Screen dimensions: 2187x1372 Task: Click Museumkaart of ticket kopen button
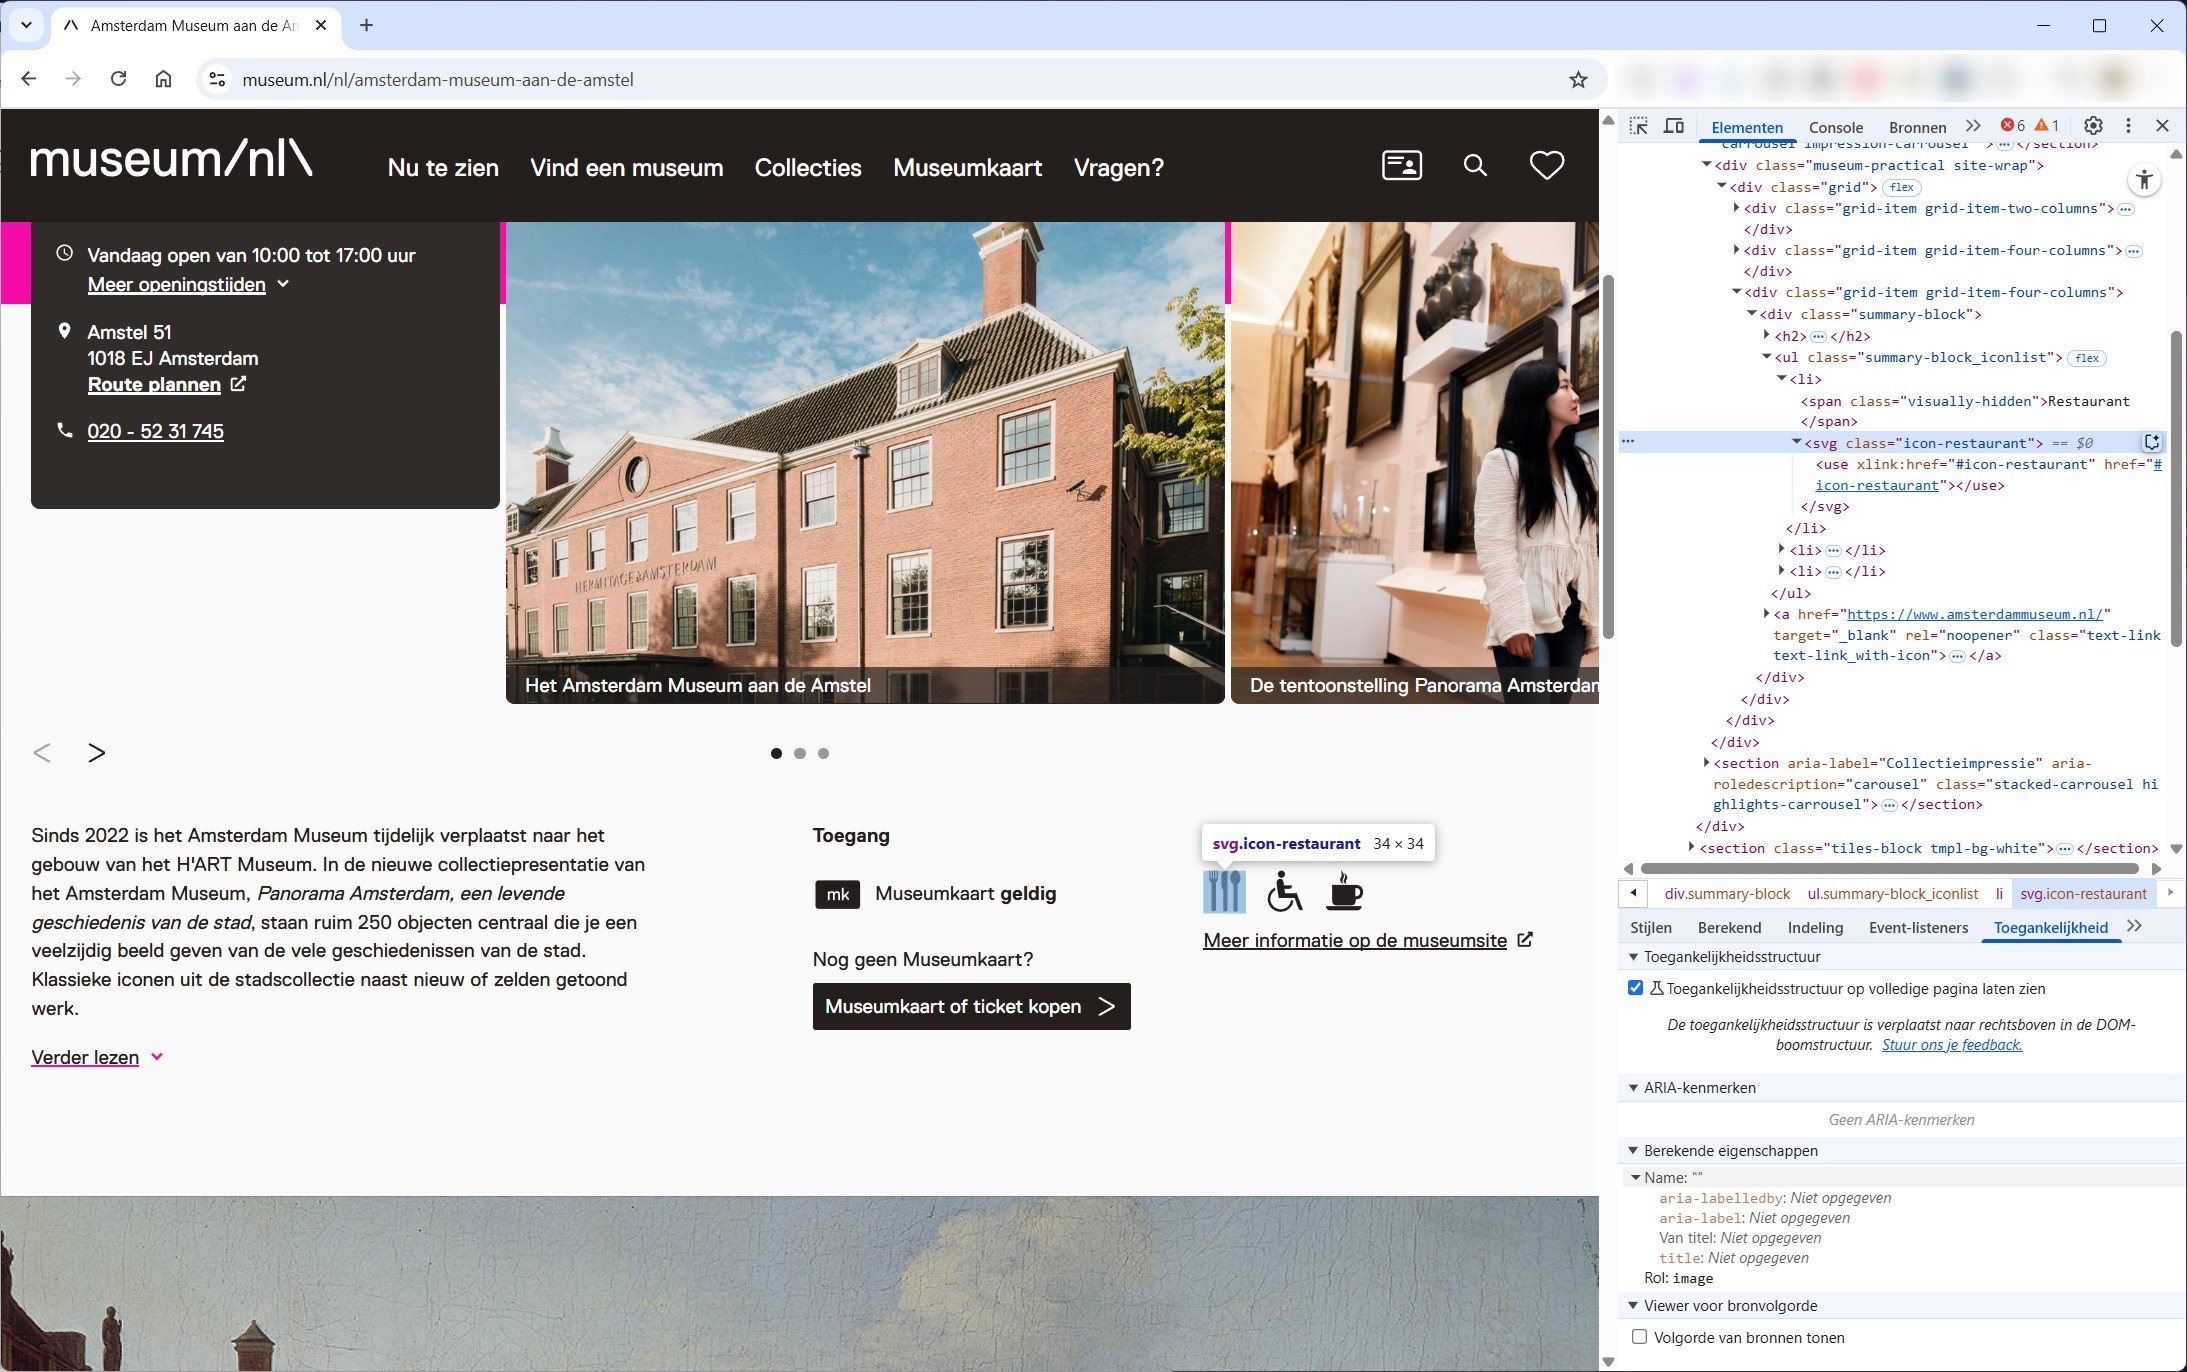971,1006
